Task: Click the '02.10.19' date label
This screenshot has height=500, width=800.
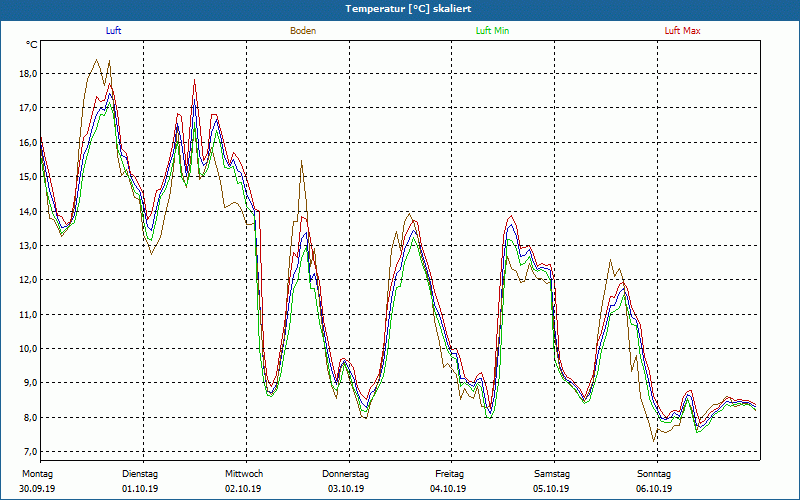Action: point(243,488)
